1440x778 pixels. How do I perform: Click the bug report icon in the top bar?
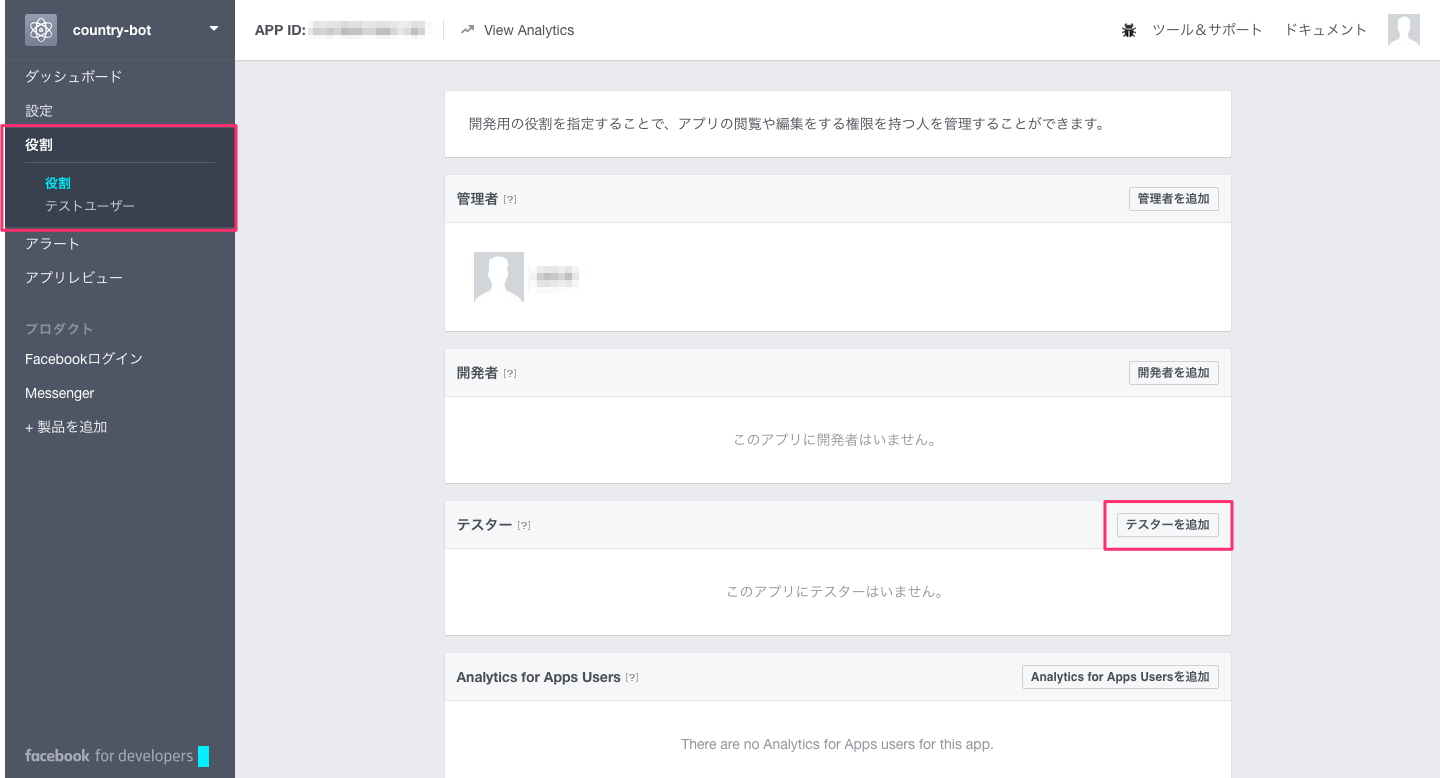tap(1128, 29)
